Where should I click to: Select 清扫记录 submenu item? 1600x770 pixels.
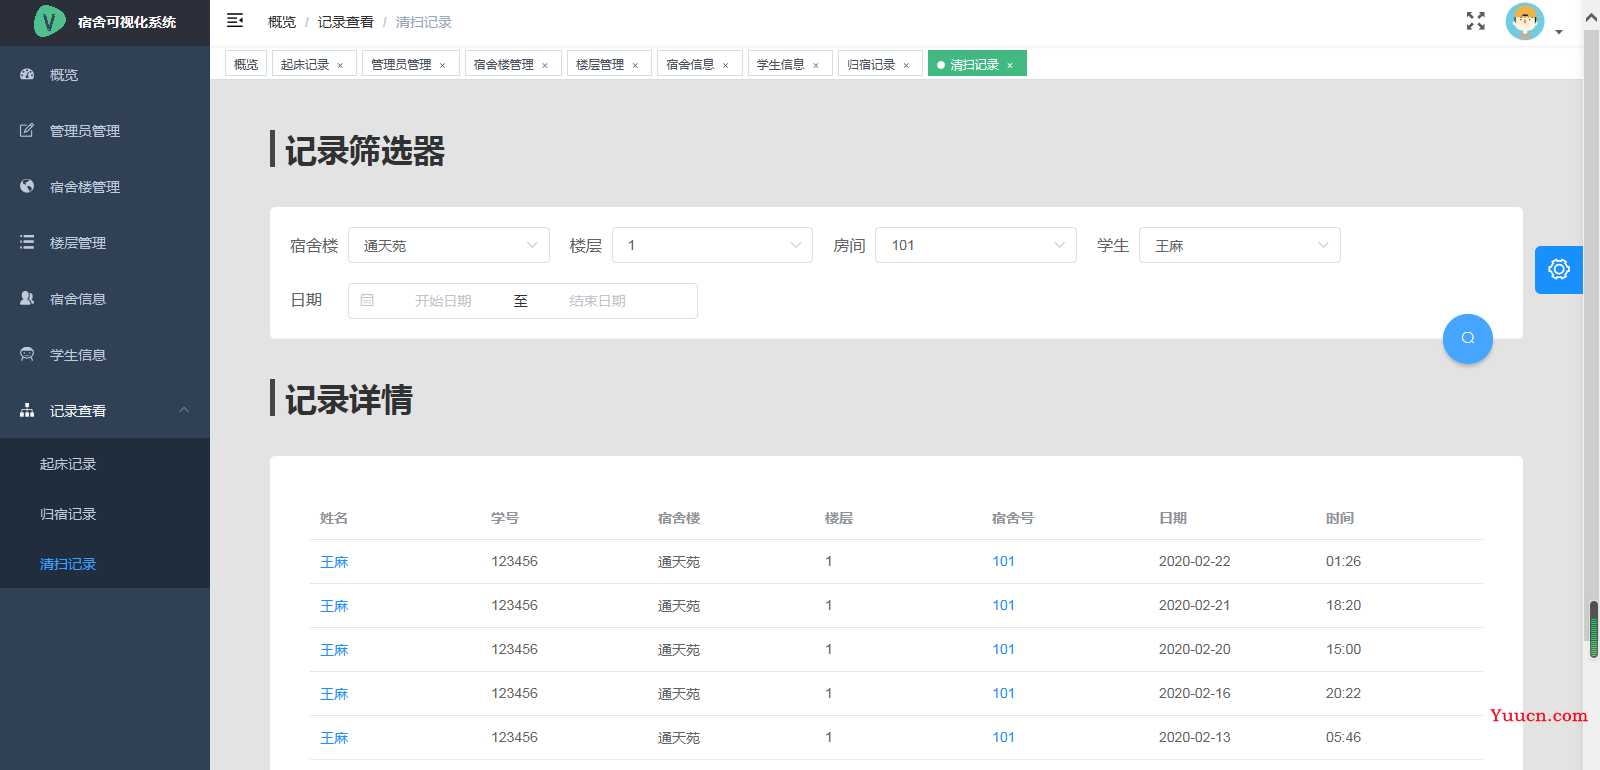[105, 564]
